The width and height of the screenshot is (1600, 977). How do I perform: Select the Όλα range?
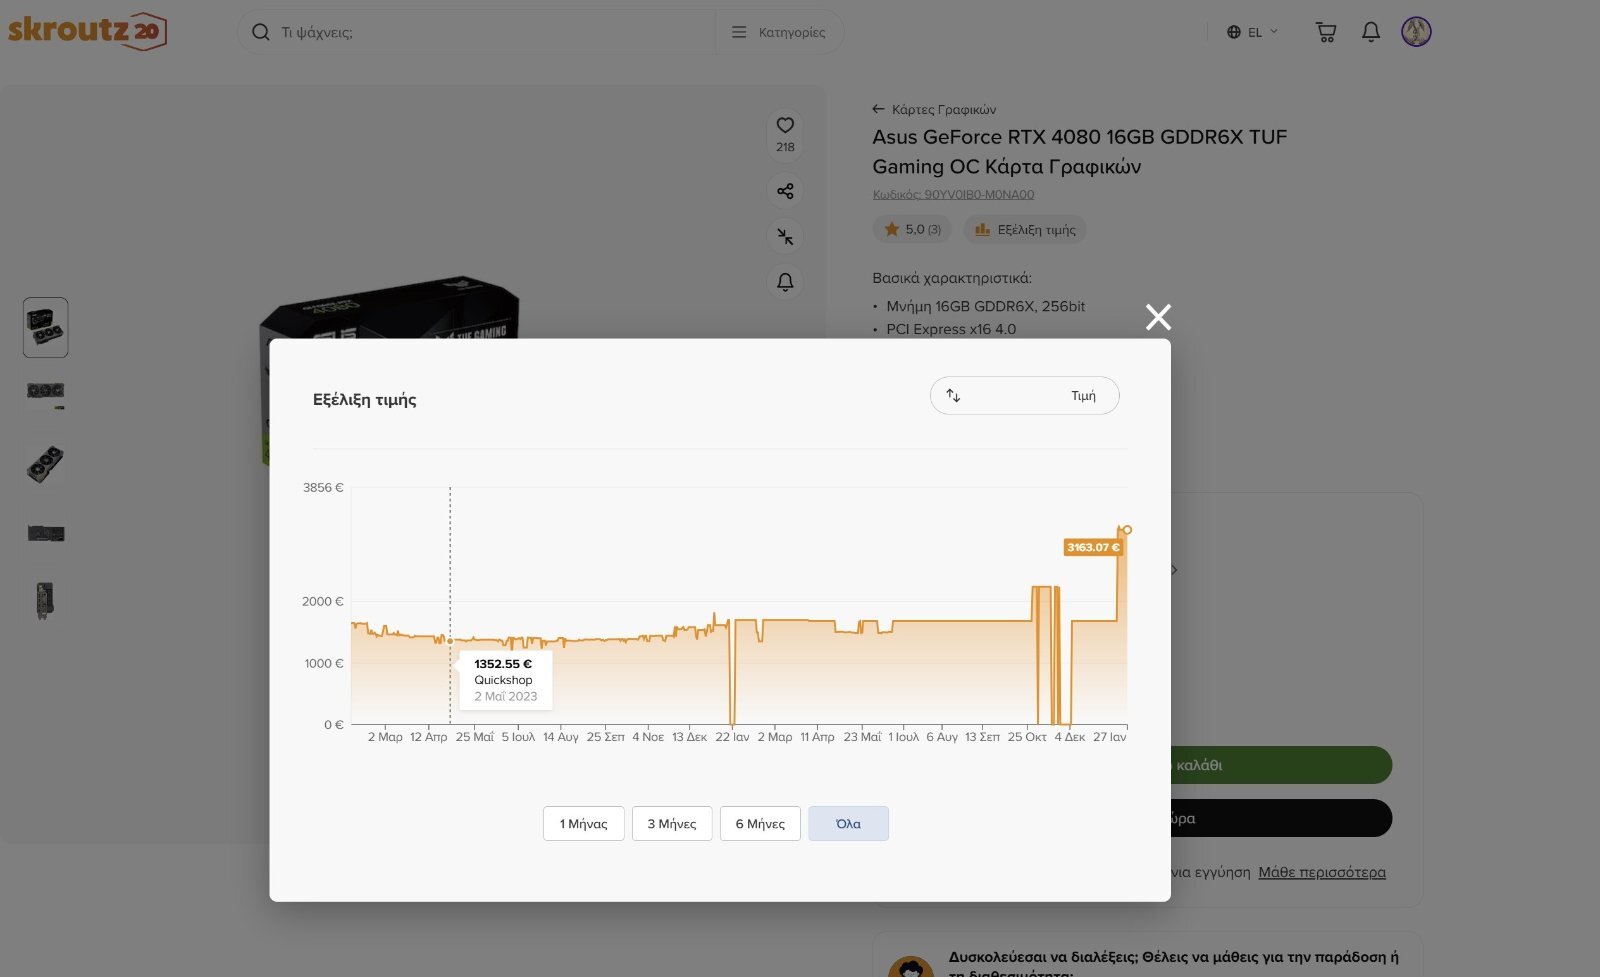tap(848, 824)
